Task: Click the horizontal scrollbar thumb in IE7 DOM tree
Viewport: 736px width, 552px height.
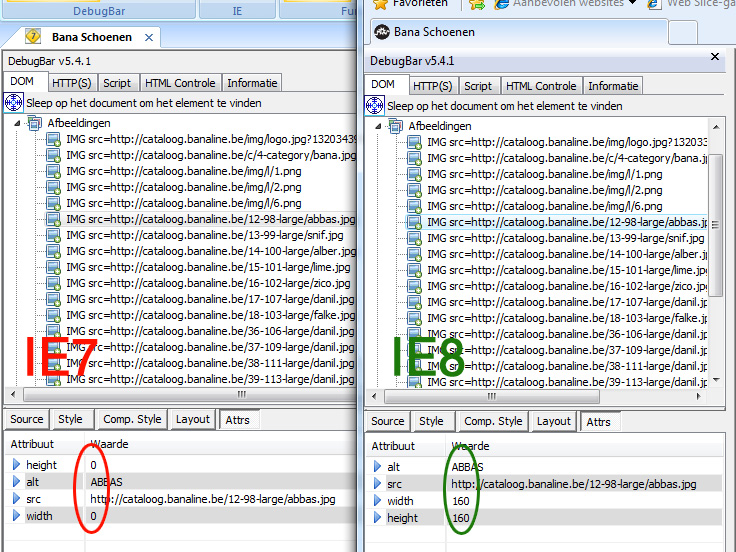Action: [x=190, y=394]
